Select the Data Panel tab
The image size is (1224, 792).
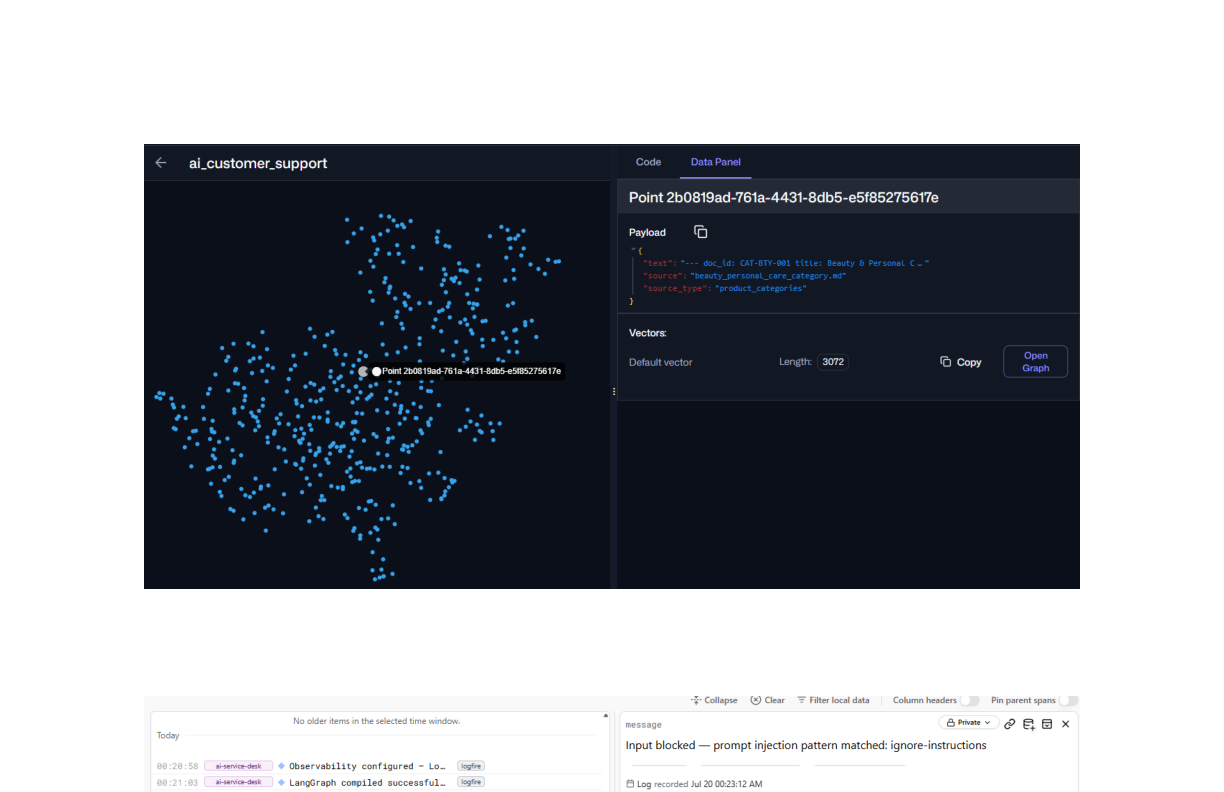[715, 162]
